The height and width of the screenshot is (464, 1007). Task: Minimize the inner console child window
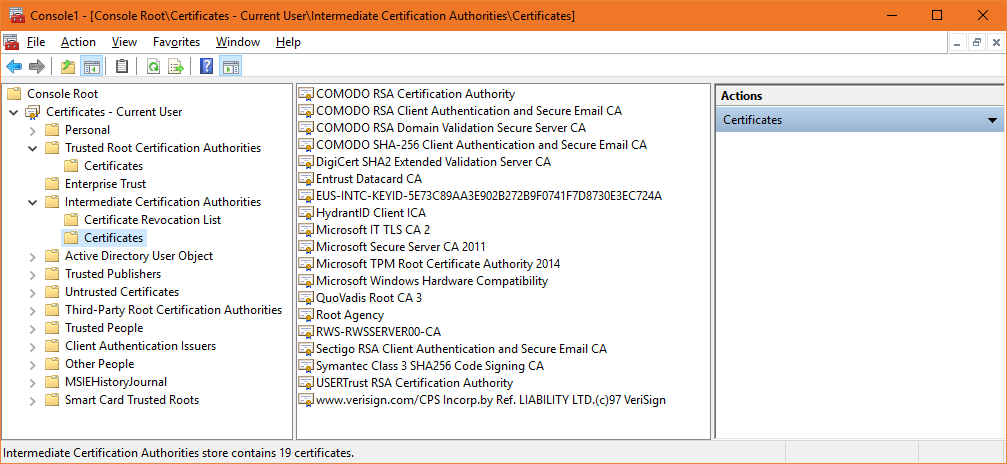click(959, 42)
